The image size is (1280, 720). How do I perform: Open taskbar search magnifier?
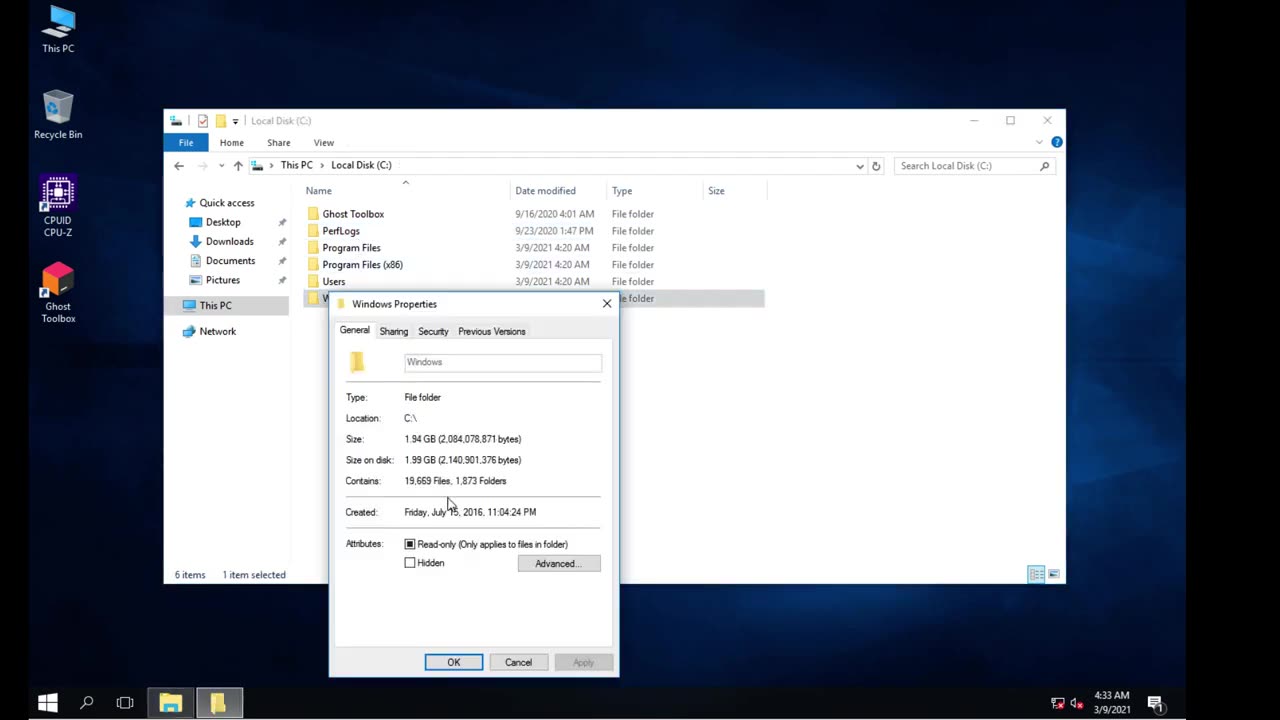coord(86,703)
